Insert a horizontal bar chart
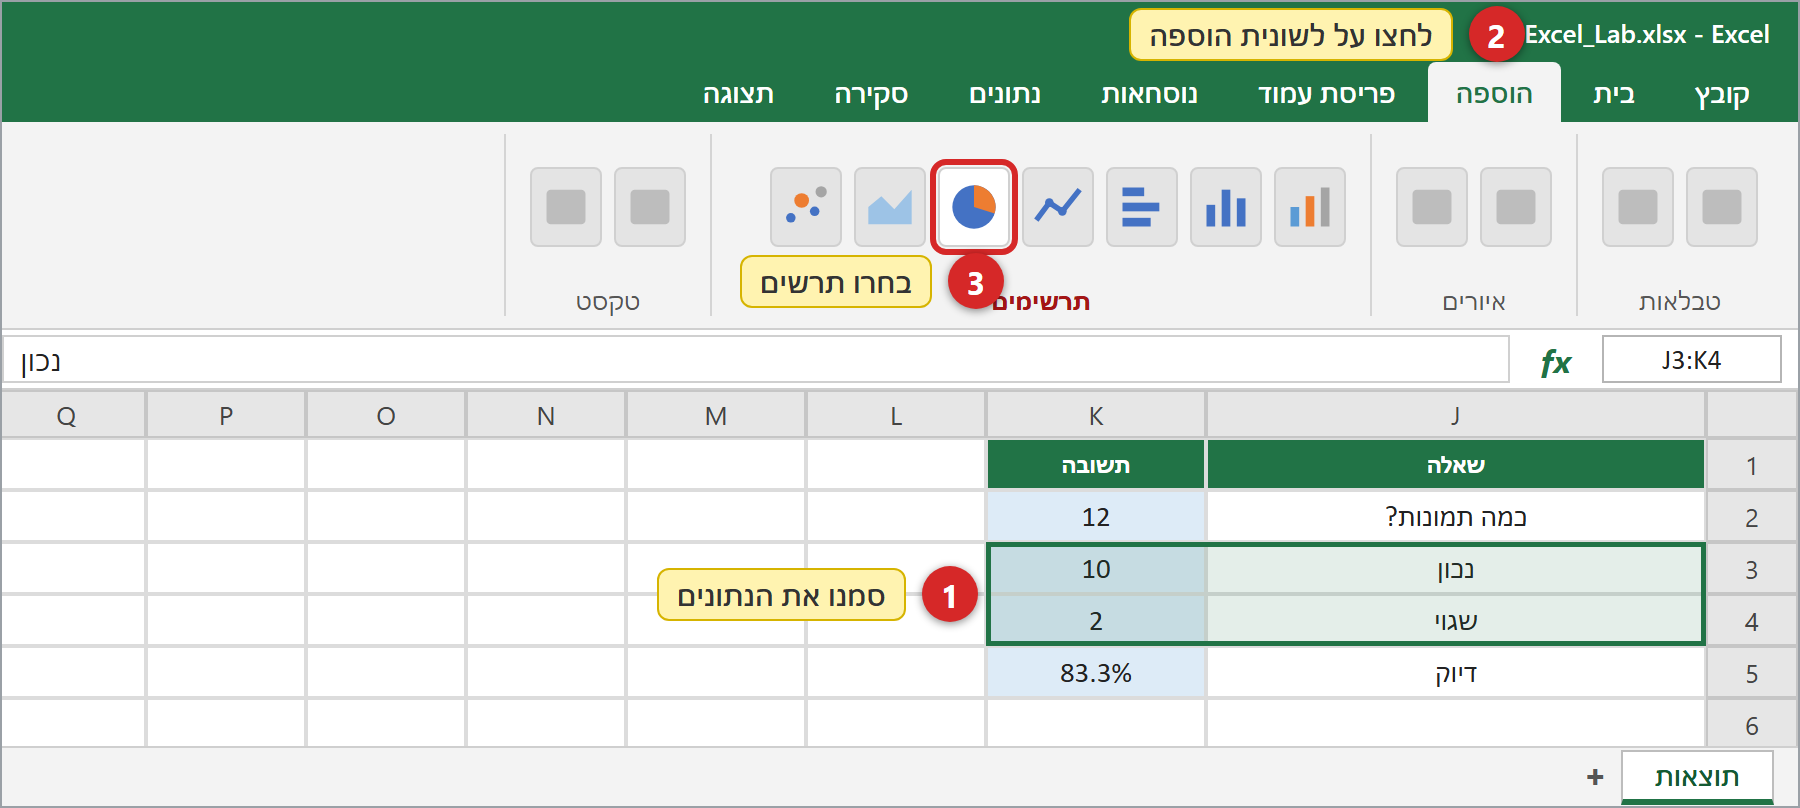Viewport: 1800px width, 808px height. tap(1142, 207)
